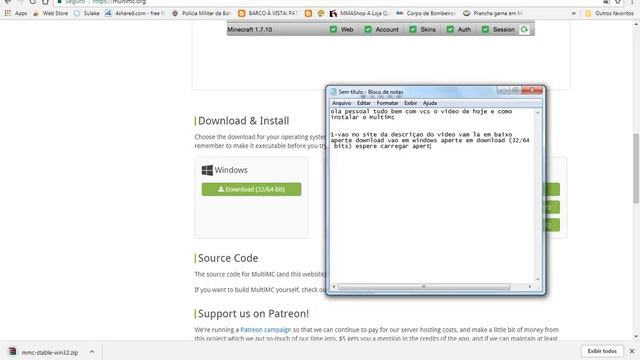Click the Download (32/64-bit) button for Windows
The width and height of the screenshot is (640, 360).
251,189
